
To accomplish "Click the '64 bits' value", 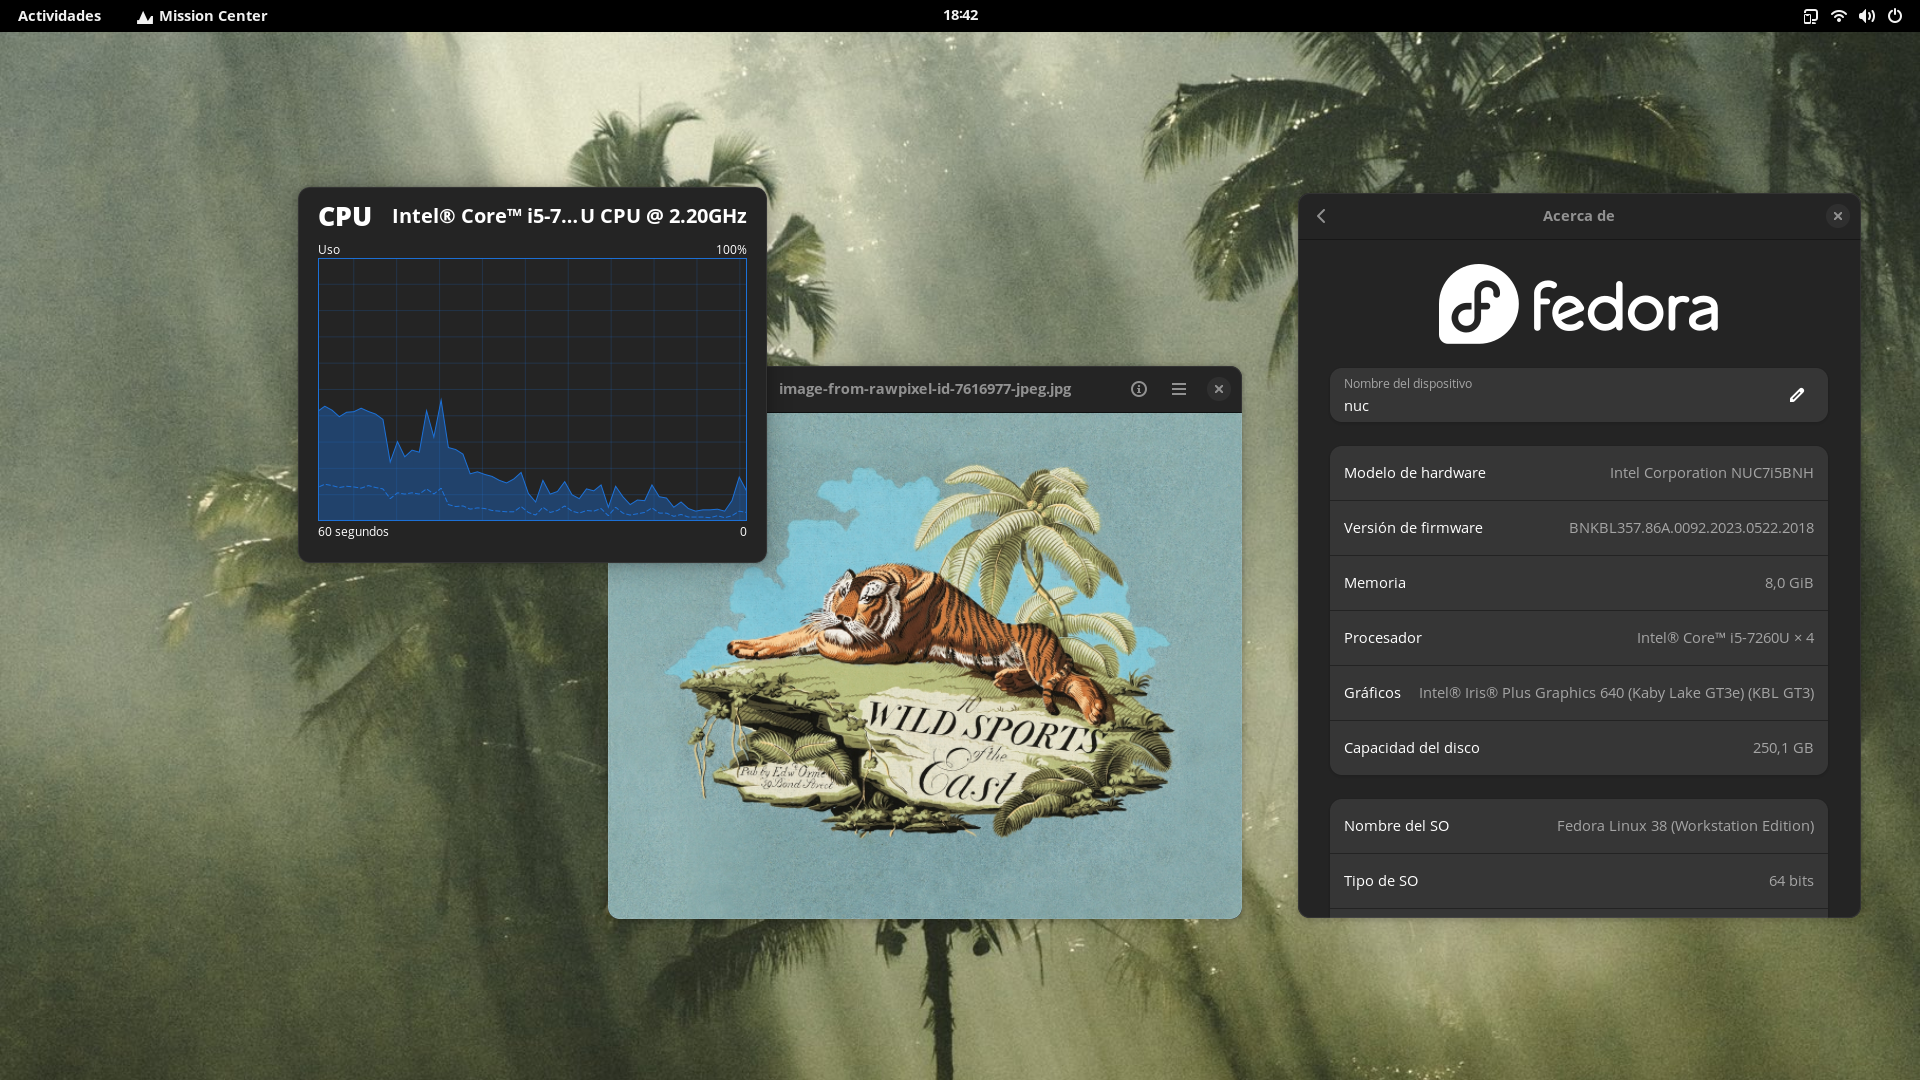I will tap(1791, 881).
